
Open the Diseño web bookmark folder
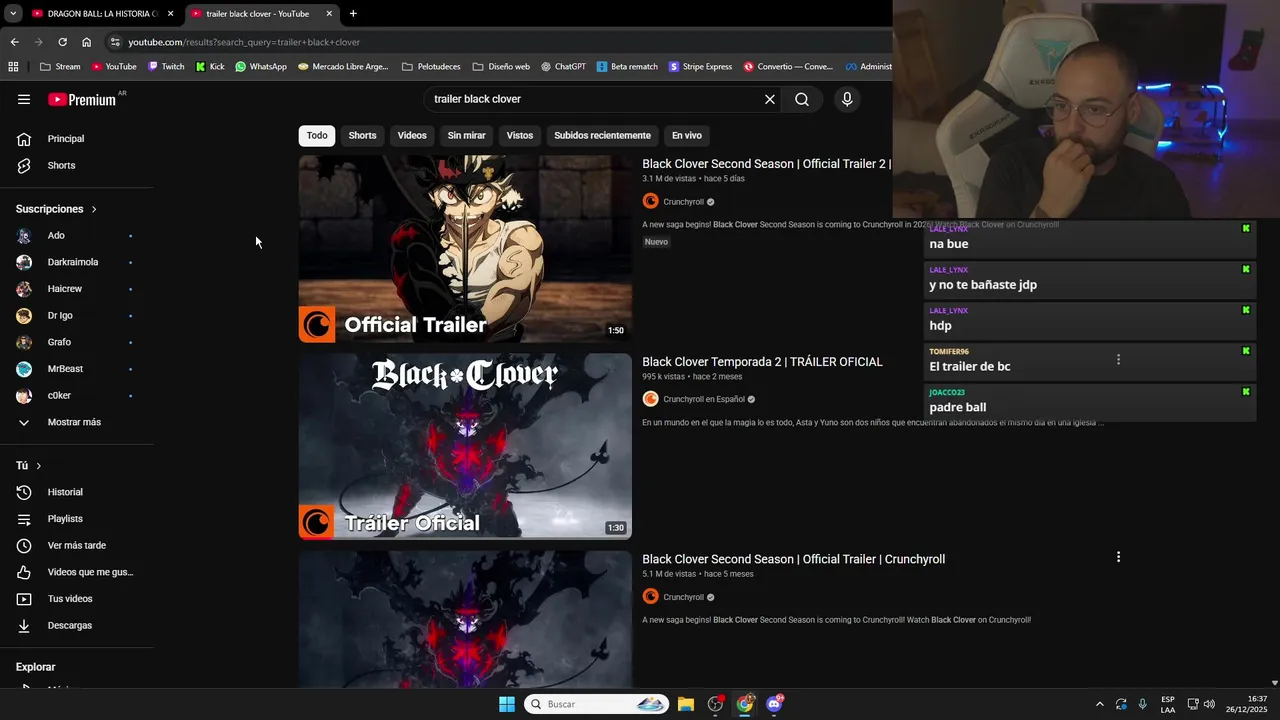tap(501, 67)
